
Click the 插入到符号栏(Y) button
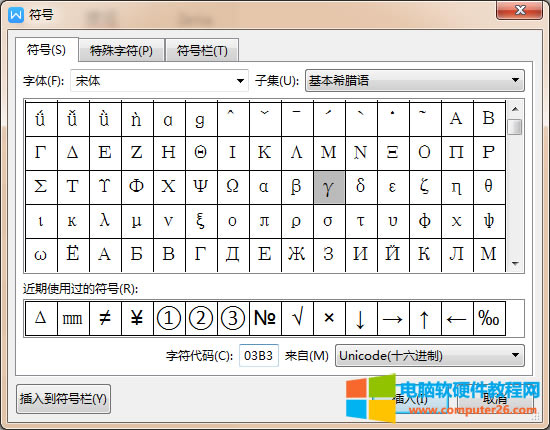pyautogui.click(x=63, y=399)
